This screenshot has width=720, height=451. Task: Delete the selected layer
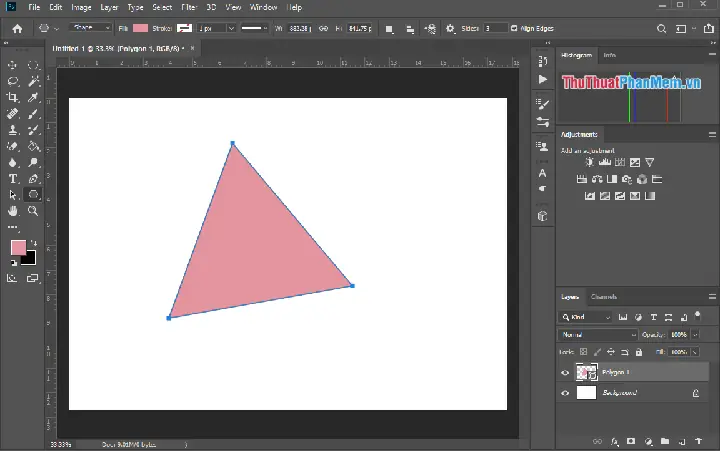click(x=698, y=441)
